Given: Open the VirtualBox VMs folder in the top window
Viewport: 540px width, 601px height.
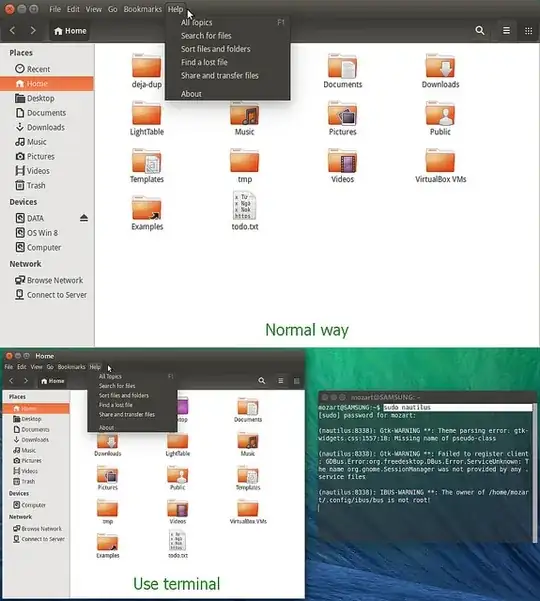Looking at the screenshot, I should click(440, 166).
